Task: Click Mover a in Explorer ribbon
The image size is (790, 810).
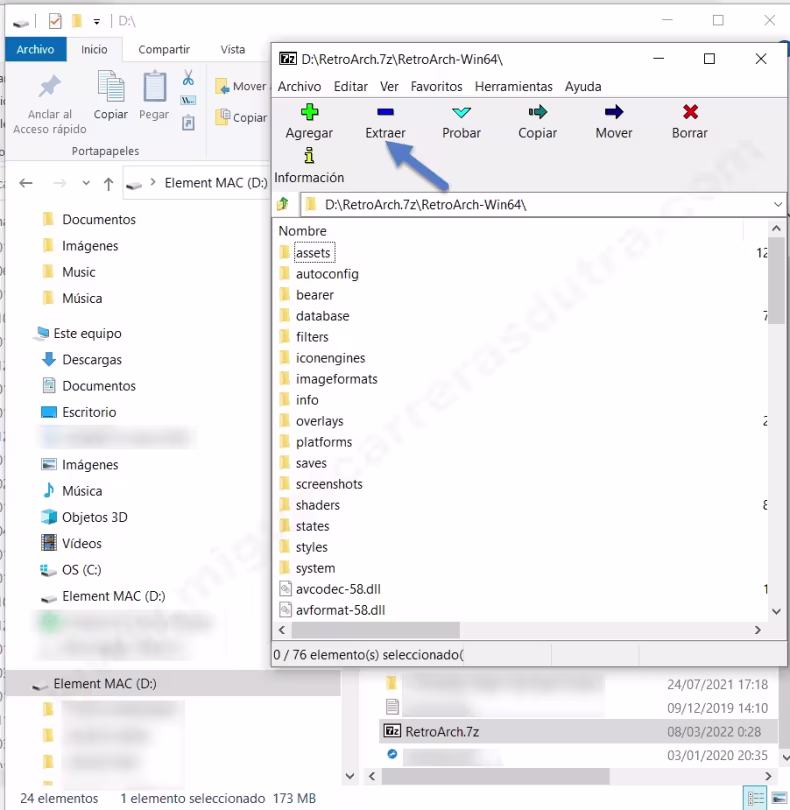Action: [x=241, y=86]
